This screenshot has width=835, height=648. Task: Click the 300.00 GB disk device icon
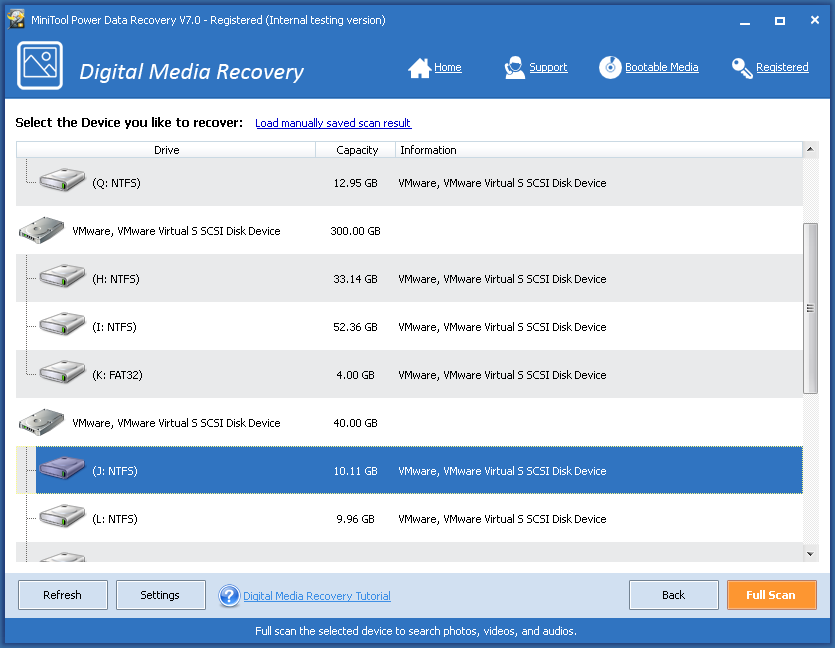(42, 230)
